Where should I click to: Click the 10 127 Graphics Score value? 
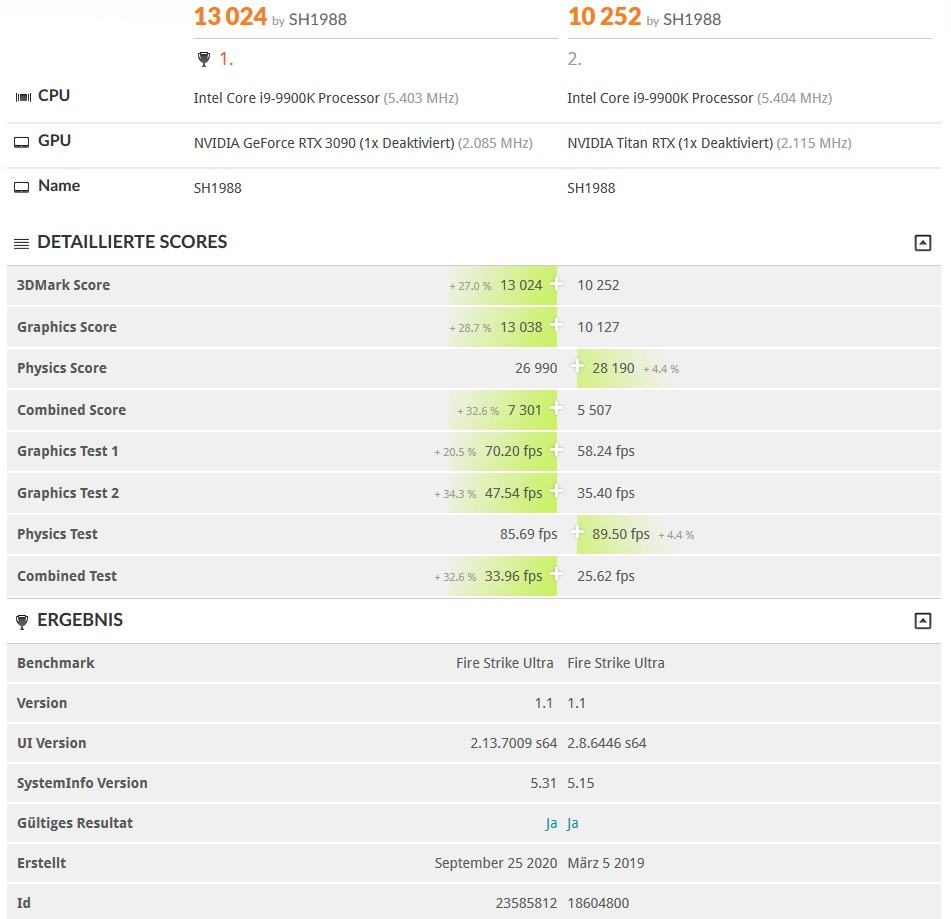point(598,327)
